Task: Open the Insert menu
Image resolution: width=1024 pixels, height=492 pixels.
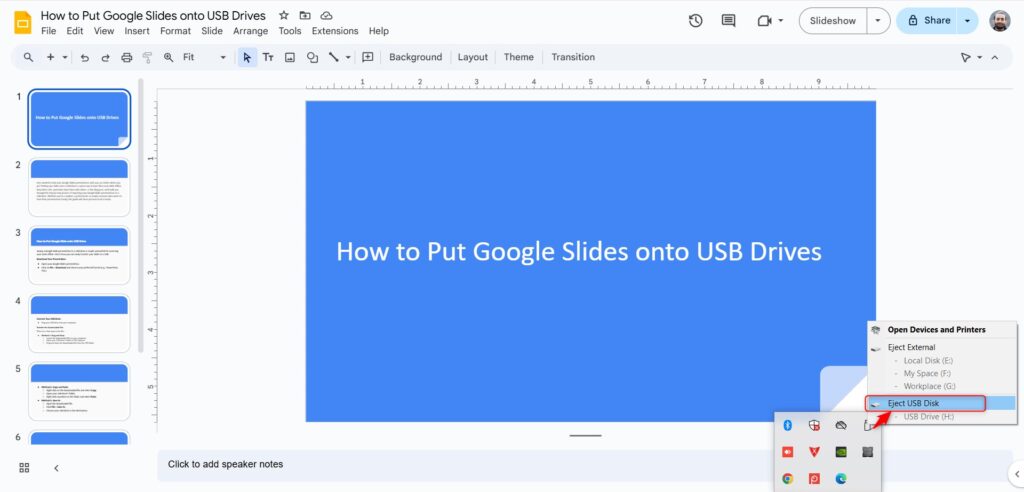Action: pyautogui.click(x=137, y=31)
